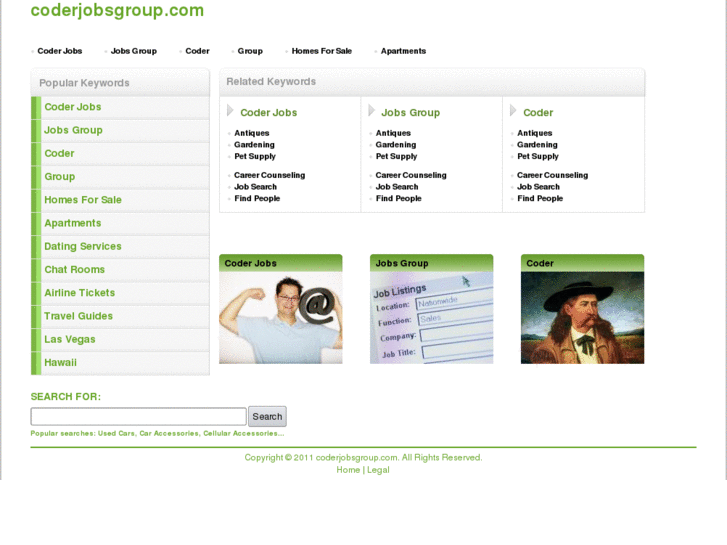Click arrow icon beside Coder heading
The height and width of the screenshot is (545, 727).
tap(513, 110)
